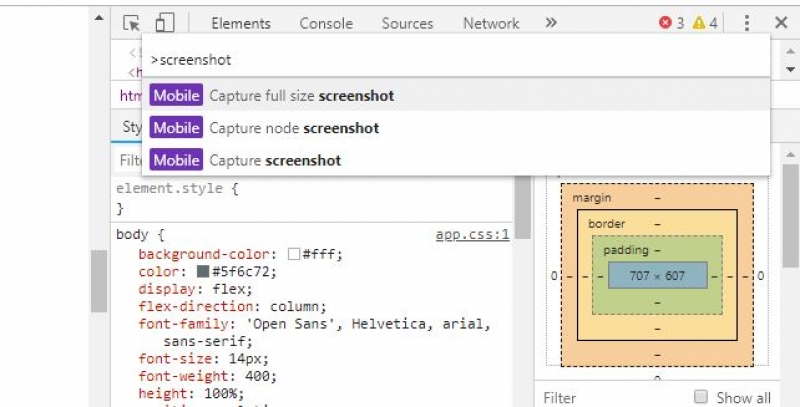Switch to the Console tab
Image resolution: width=800 pixels, height=407 pixels.
326,23
